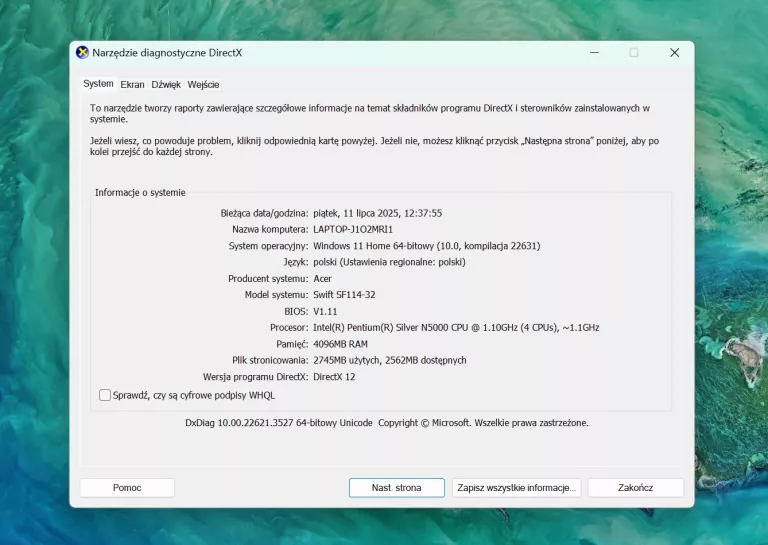Screen dimensions: 768x545
Task: Click the Intel Pentium Silver N5000 processor value
Action: coord(456,328)
